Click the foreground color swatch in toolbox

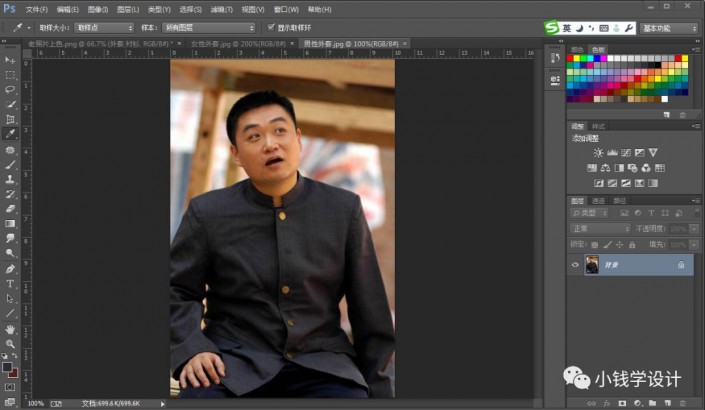coord(8,366)
